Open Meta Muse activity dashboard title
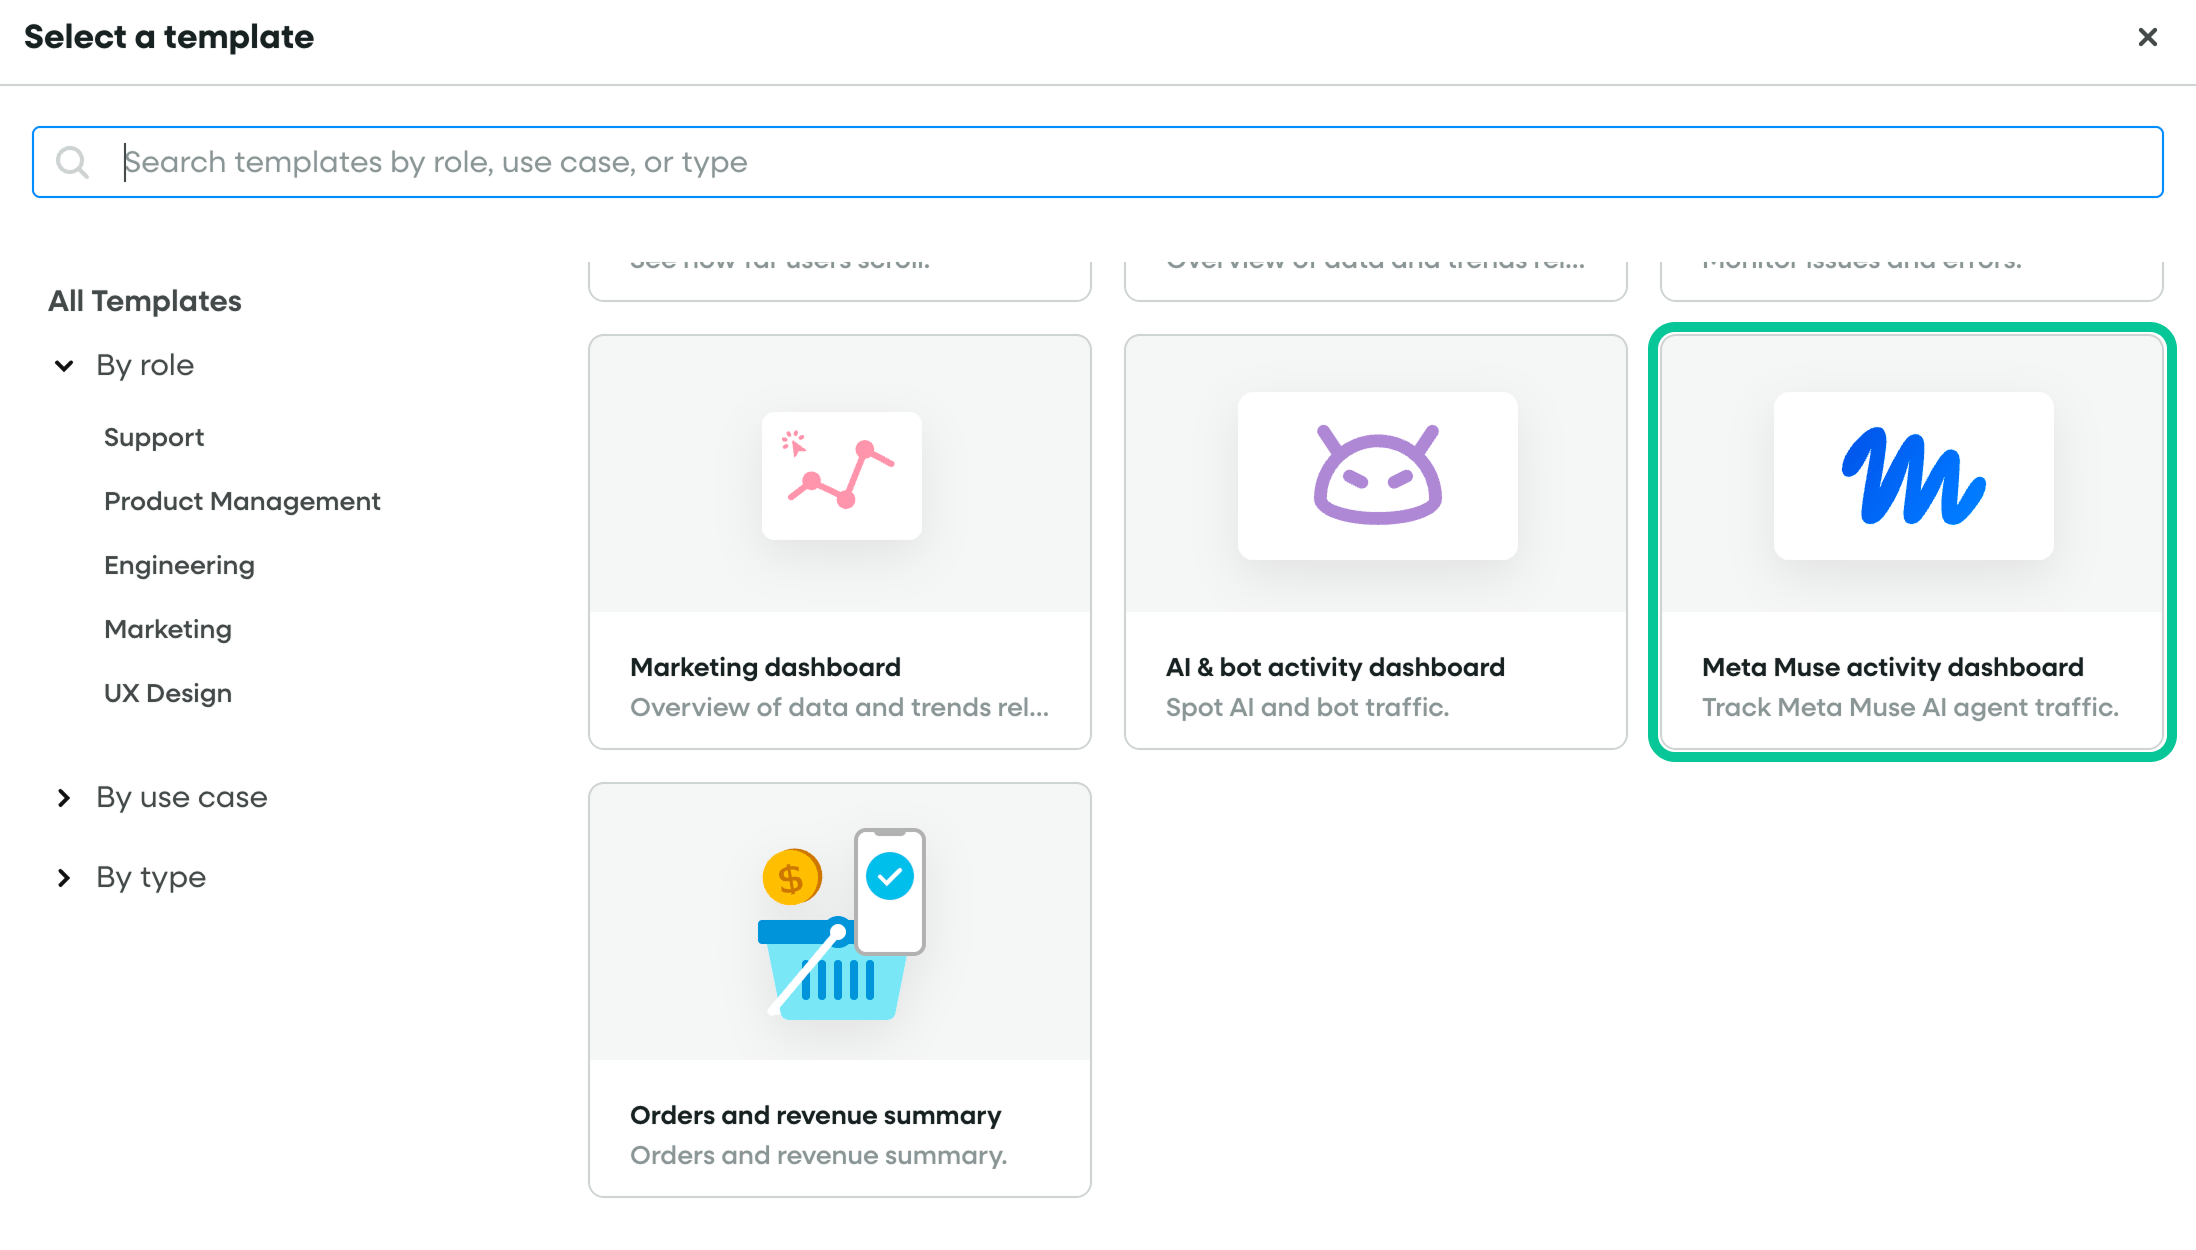Image resolution: width=2196 pixels, height=1250 pixels. [1893, 667]
